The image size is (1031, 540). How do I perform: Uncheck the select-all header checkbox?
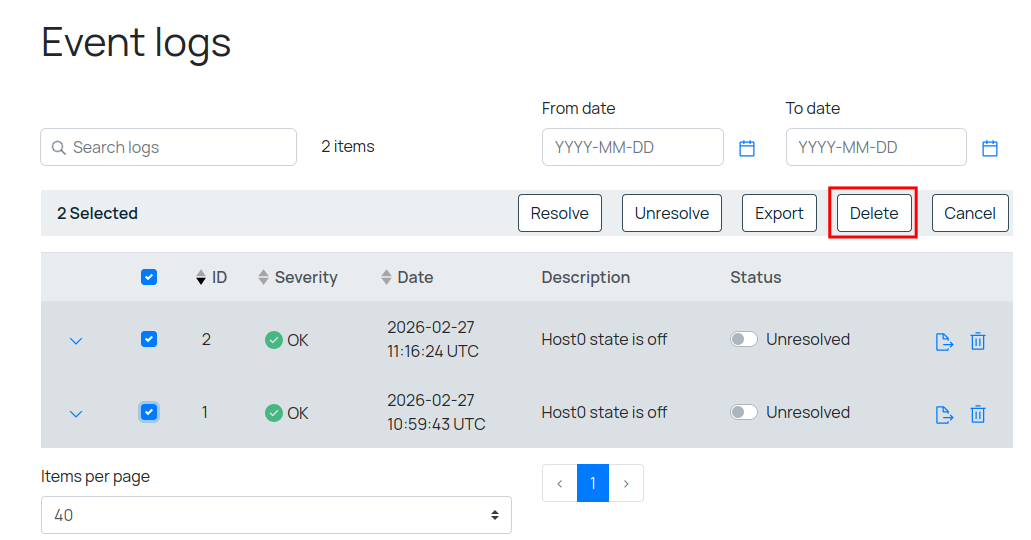[149, 278]
